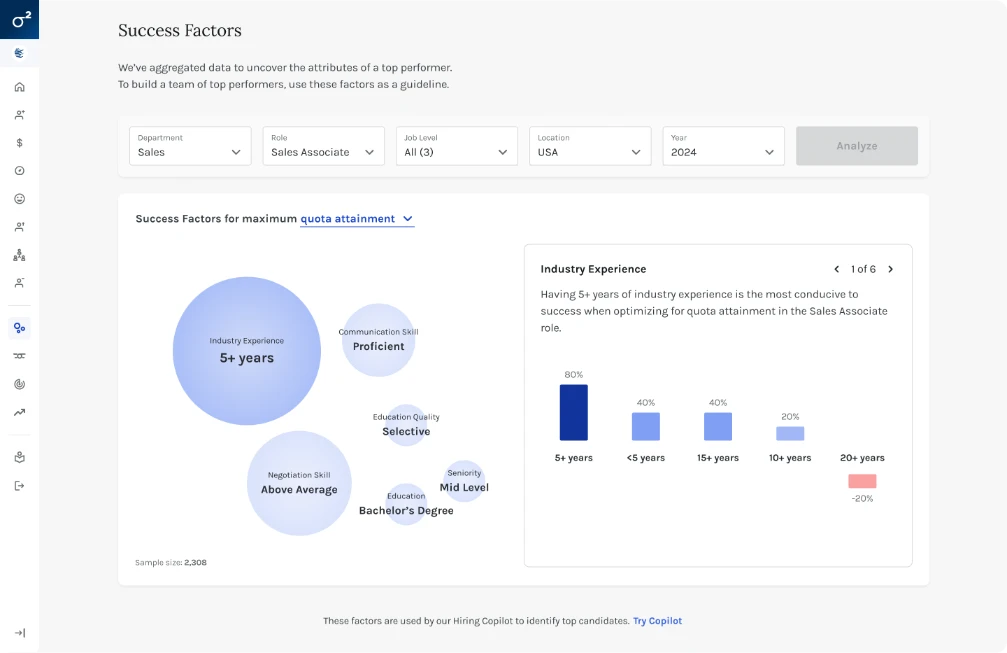Click the 'Sample size: 2,308' text

point(171,562)
